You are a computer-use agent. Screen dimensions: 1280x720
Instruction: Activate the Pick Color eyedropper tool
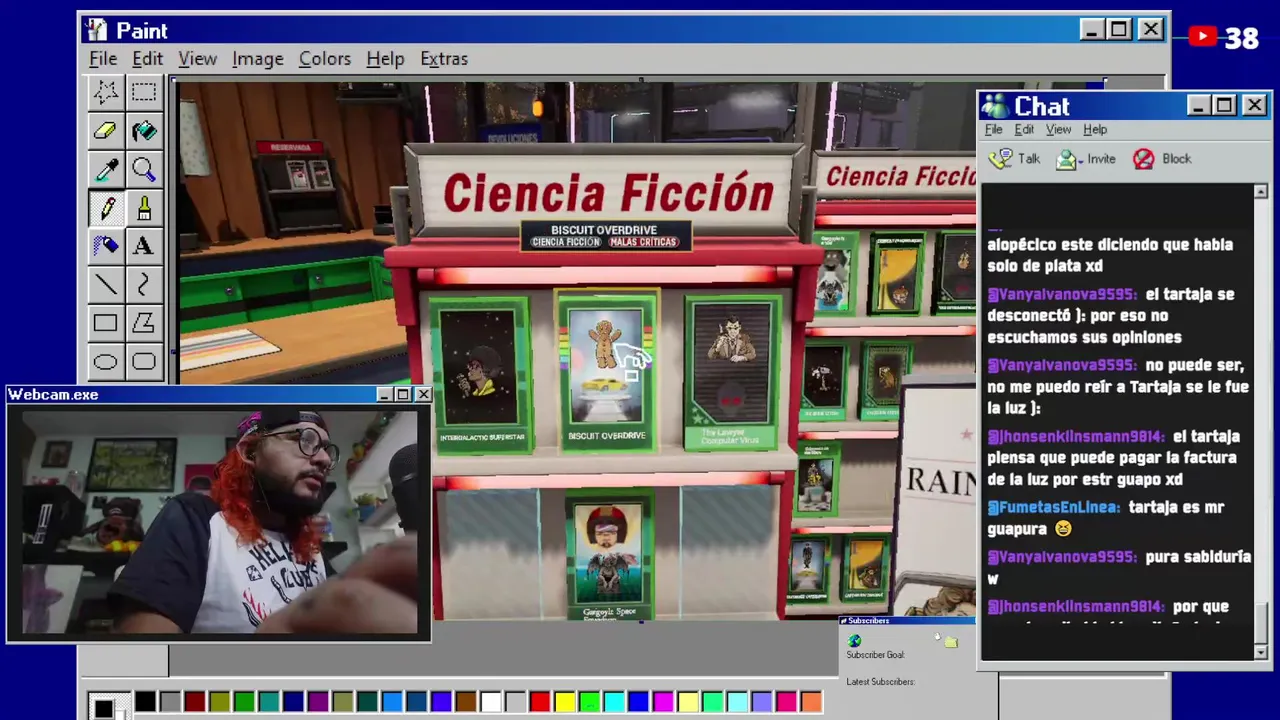pyautogui.click(x=105, y=169)
